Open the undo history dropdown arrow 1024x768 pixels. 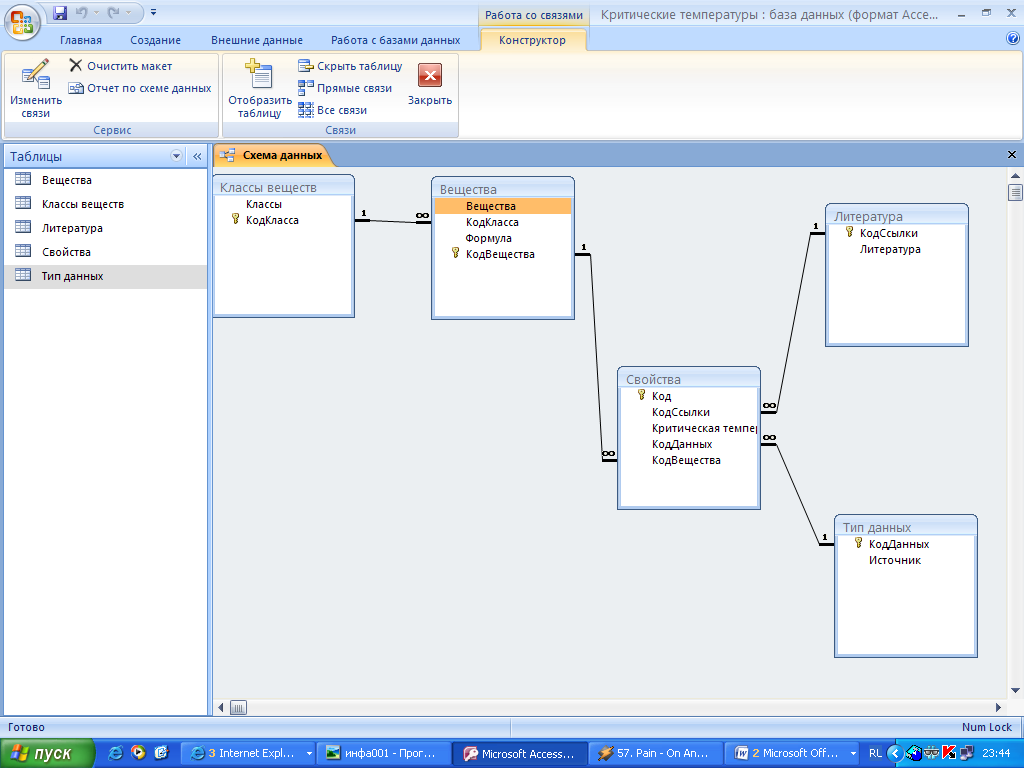tap(96, 12)
